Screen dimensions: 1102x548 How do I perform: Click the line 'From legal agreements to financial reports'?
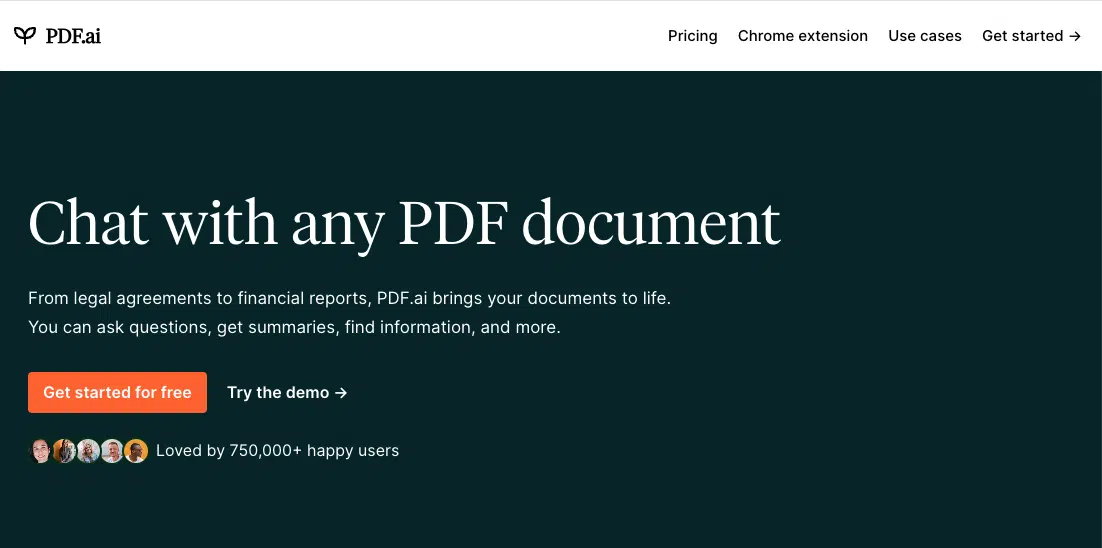point(350,298)
